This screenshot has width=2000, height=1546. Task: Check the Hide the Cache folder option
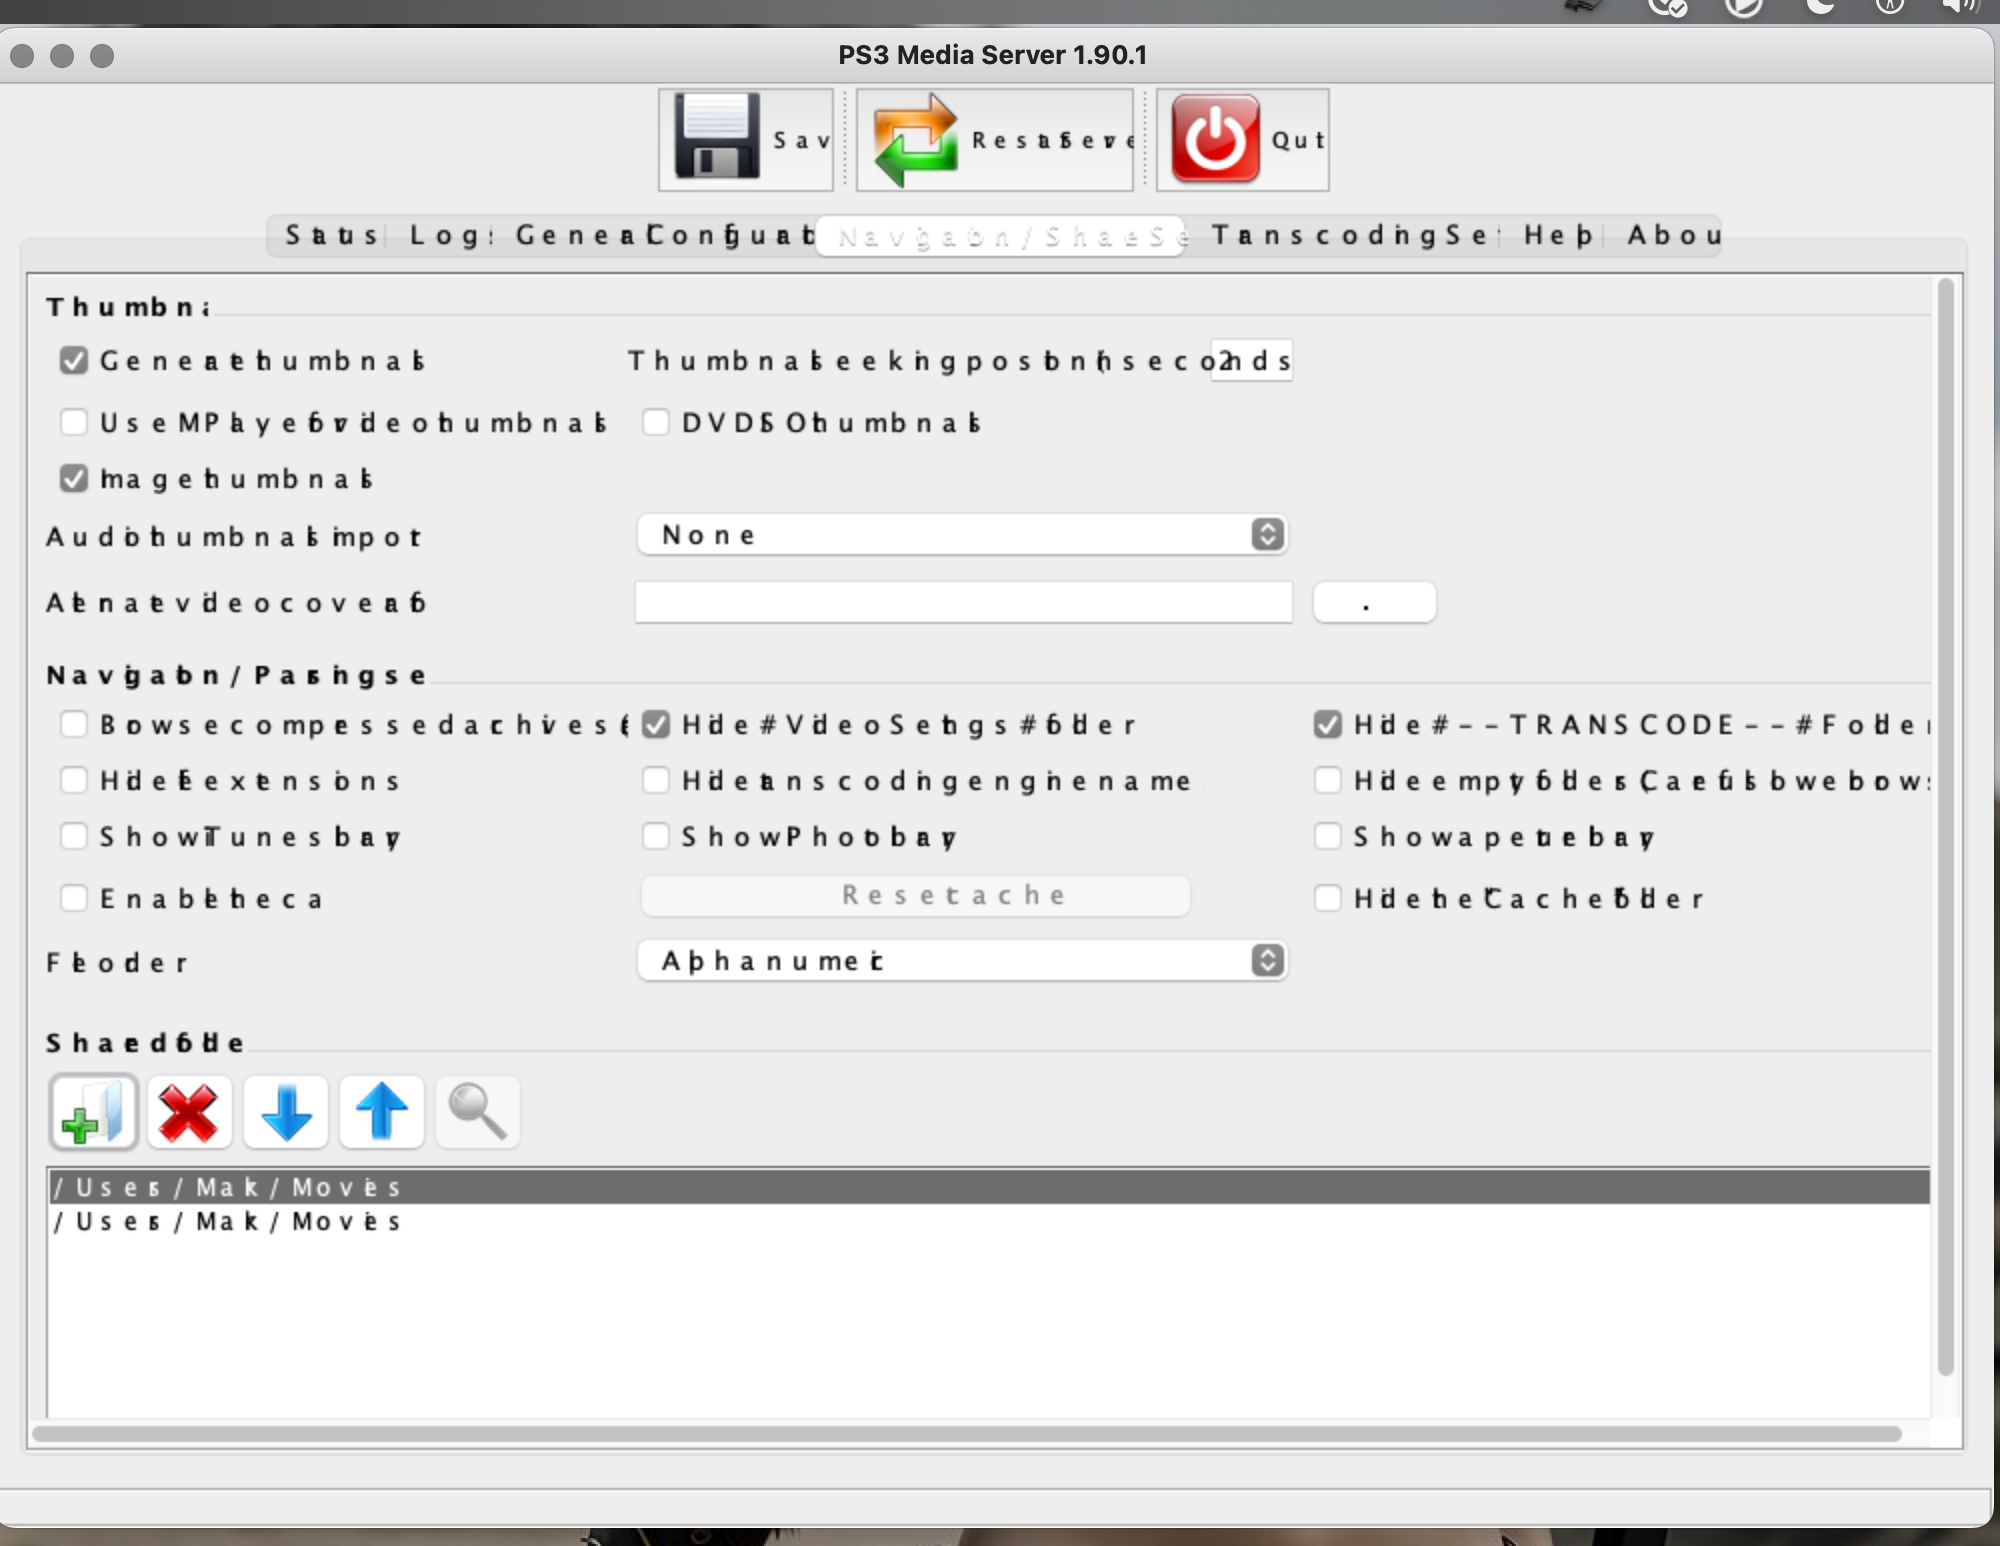[x=1328, y=898]
